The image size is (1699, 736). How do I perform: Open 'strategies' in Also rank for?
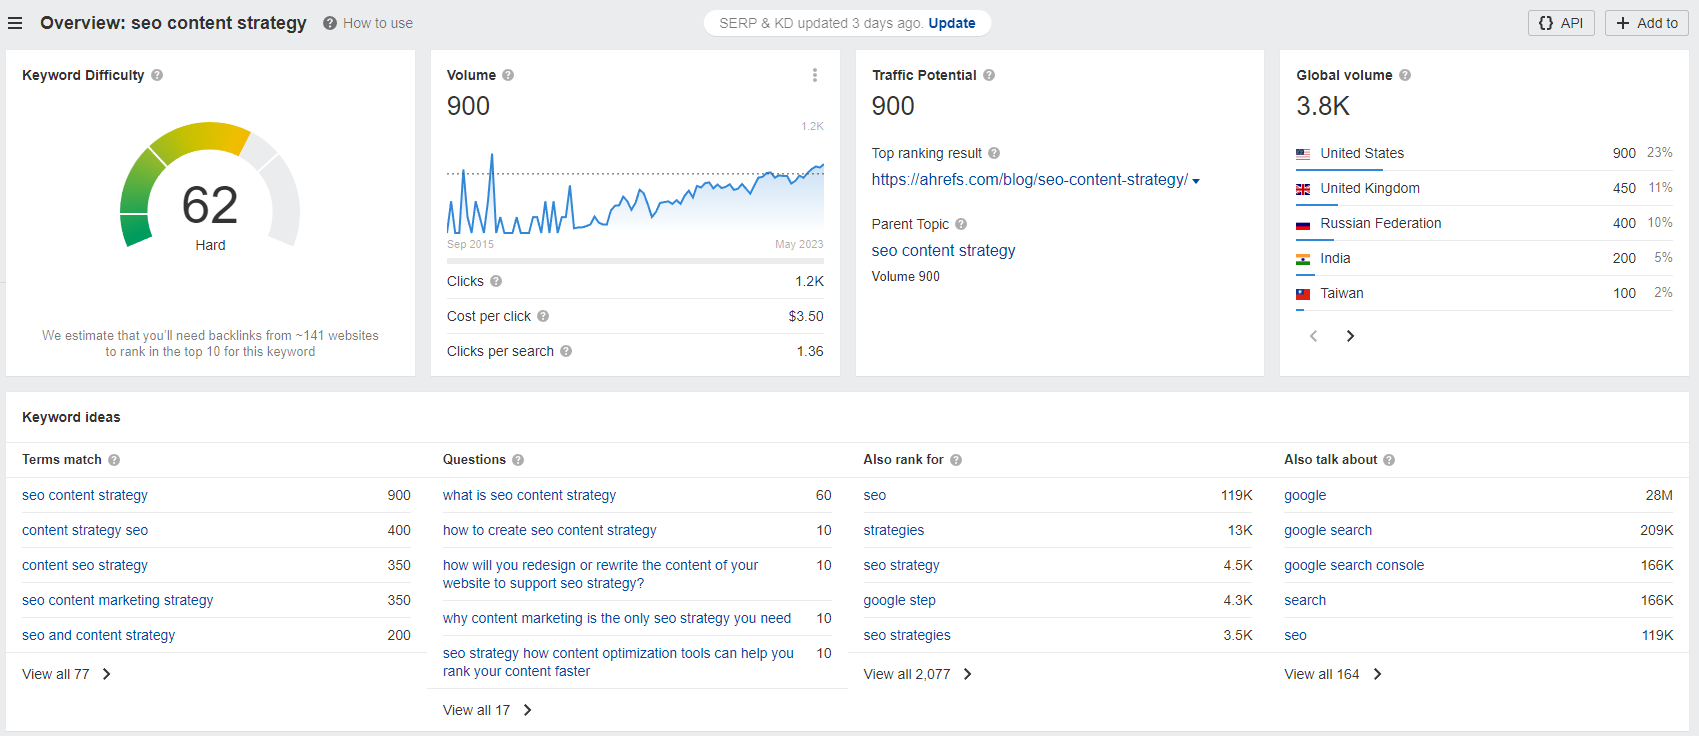point(894,530)
